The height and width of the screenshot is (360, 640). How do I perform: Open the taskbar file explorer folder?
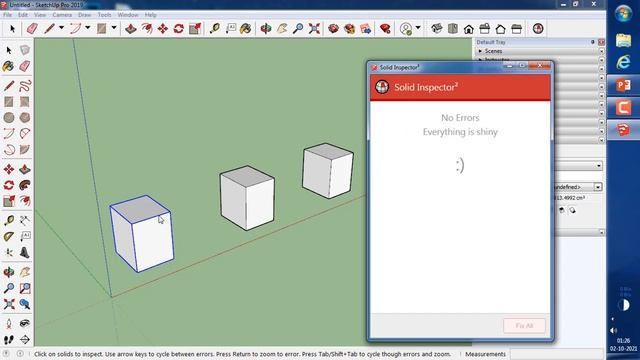point(623,40)
